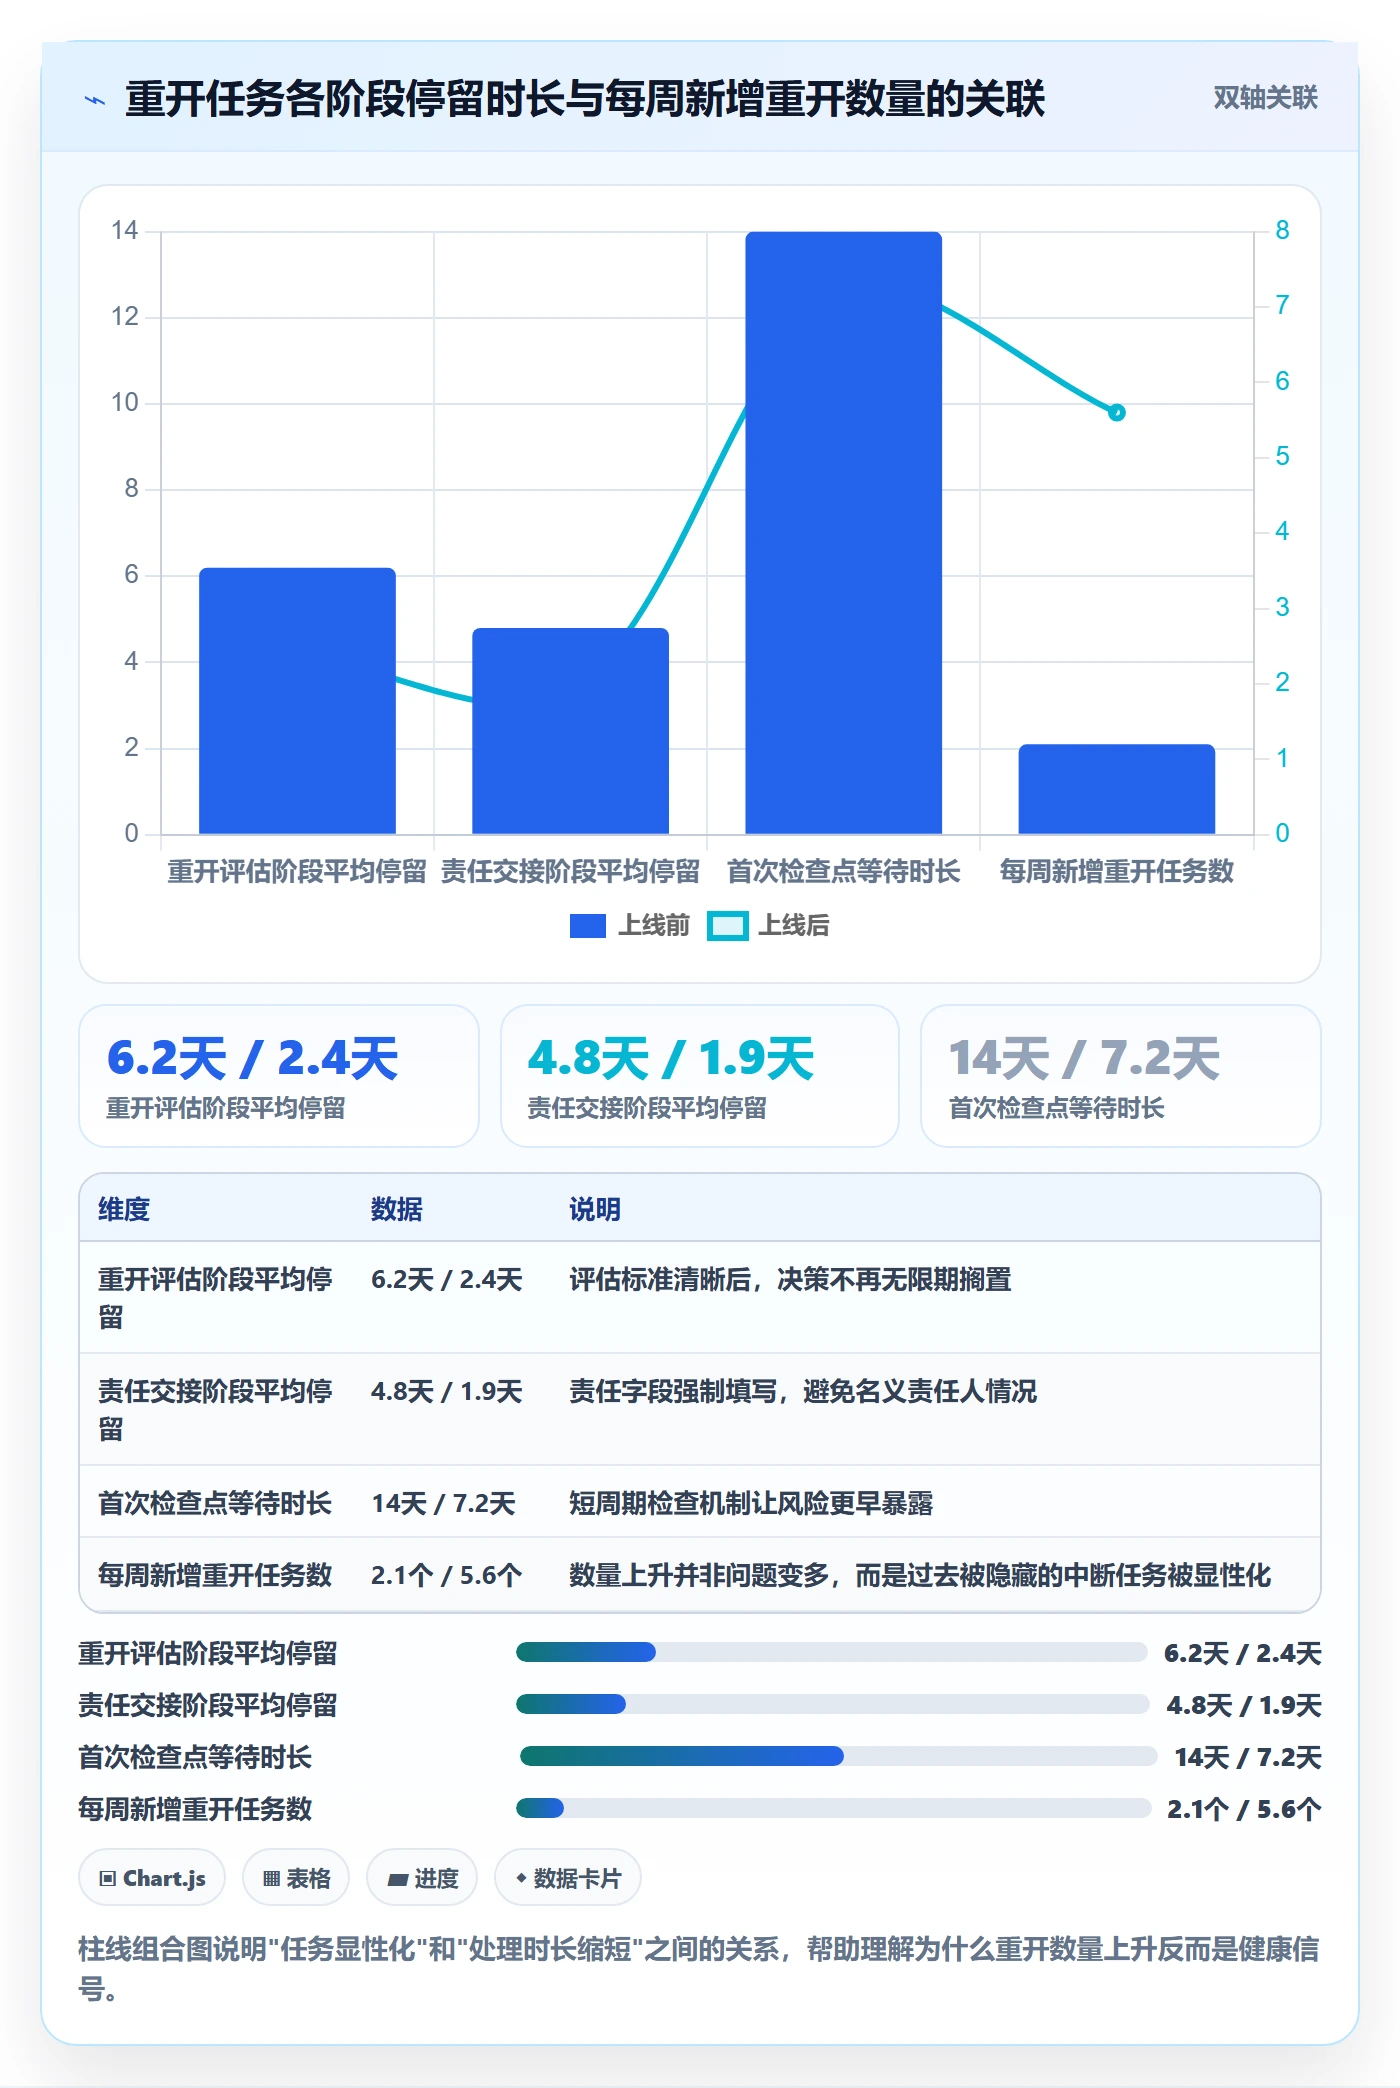The width and height of the screenshot is (1400, 2088).
Task: Click the 重开评估阶段平均停留 bar in chart
Action: [x=297, y=700]
